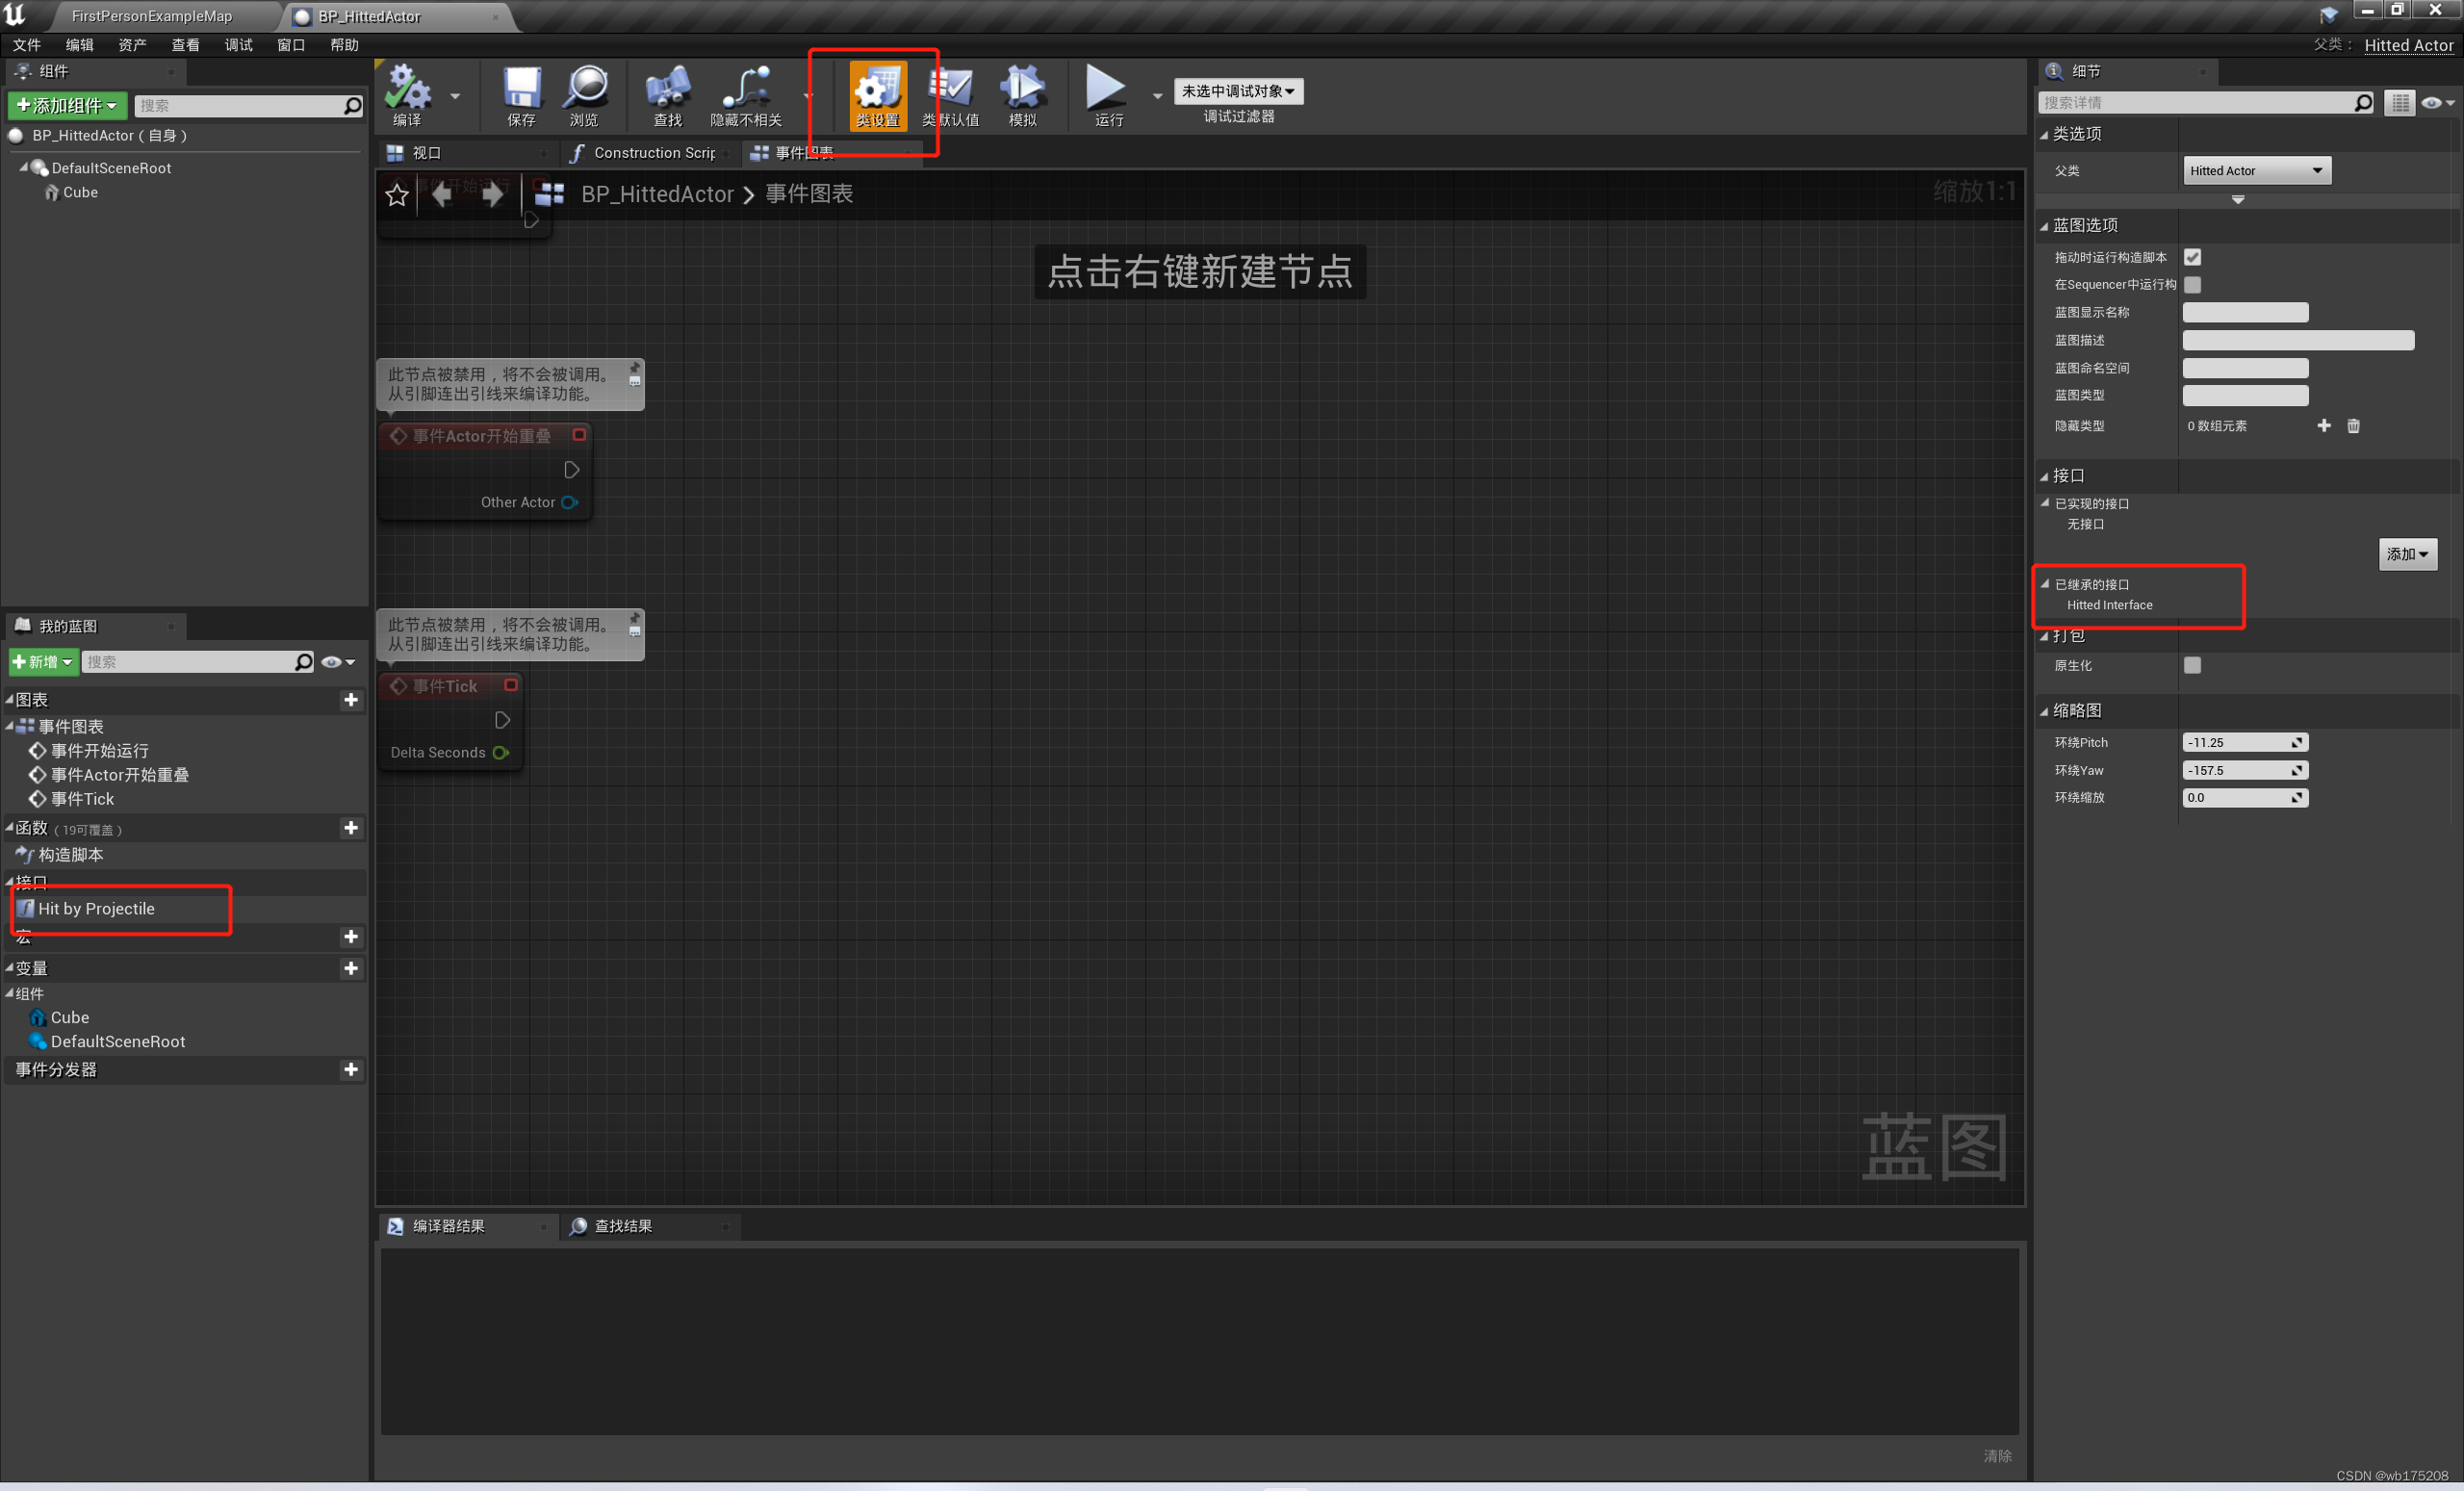The image size is (2464, 1491).
Task: Switch to the Construction Script tab
Action: [652, 153]
